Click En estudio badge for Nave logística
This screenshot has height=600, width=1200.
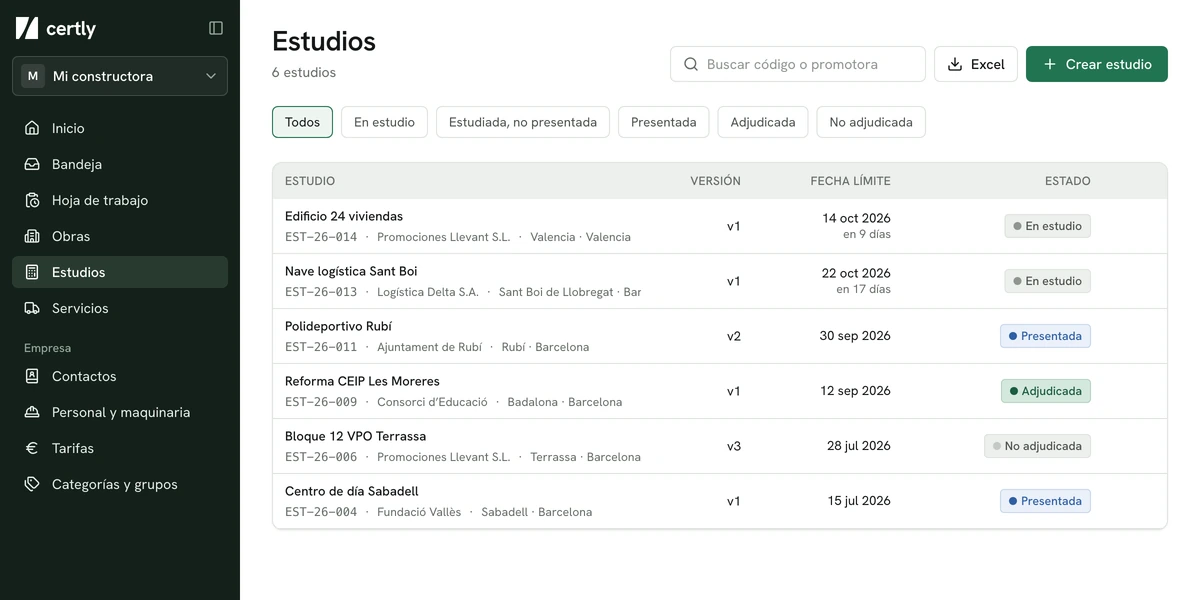(x=1047, y=281)
